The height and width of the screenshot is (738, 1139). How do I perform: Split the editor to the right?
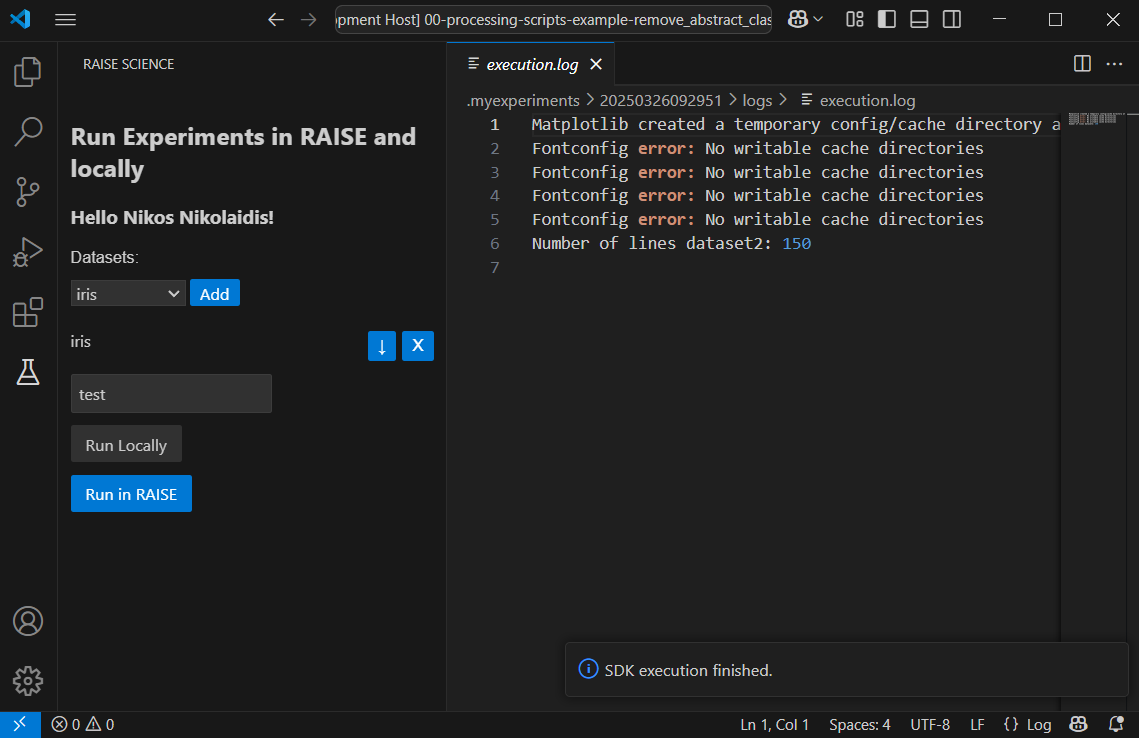tap(1082, 64)
